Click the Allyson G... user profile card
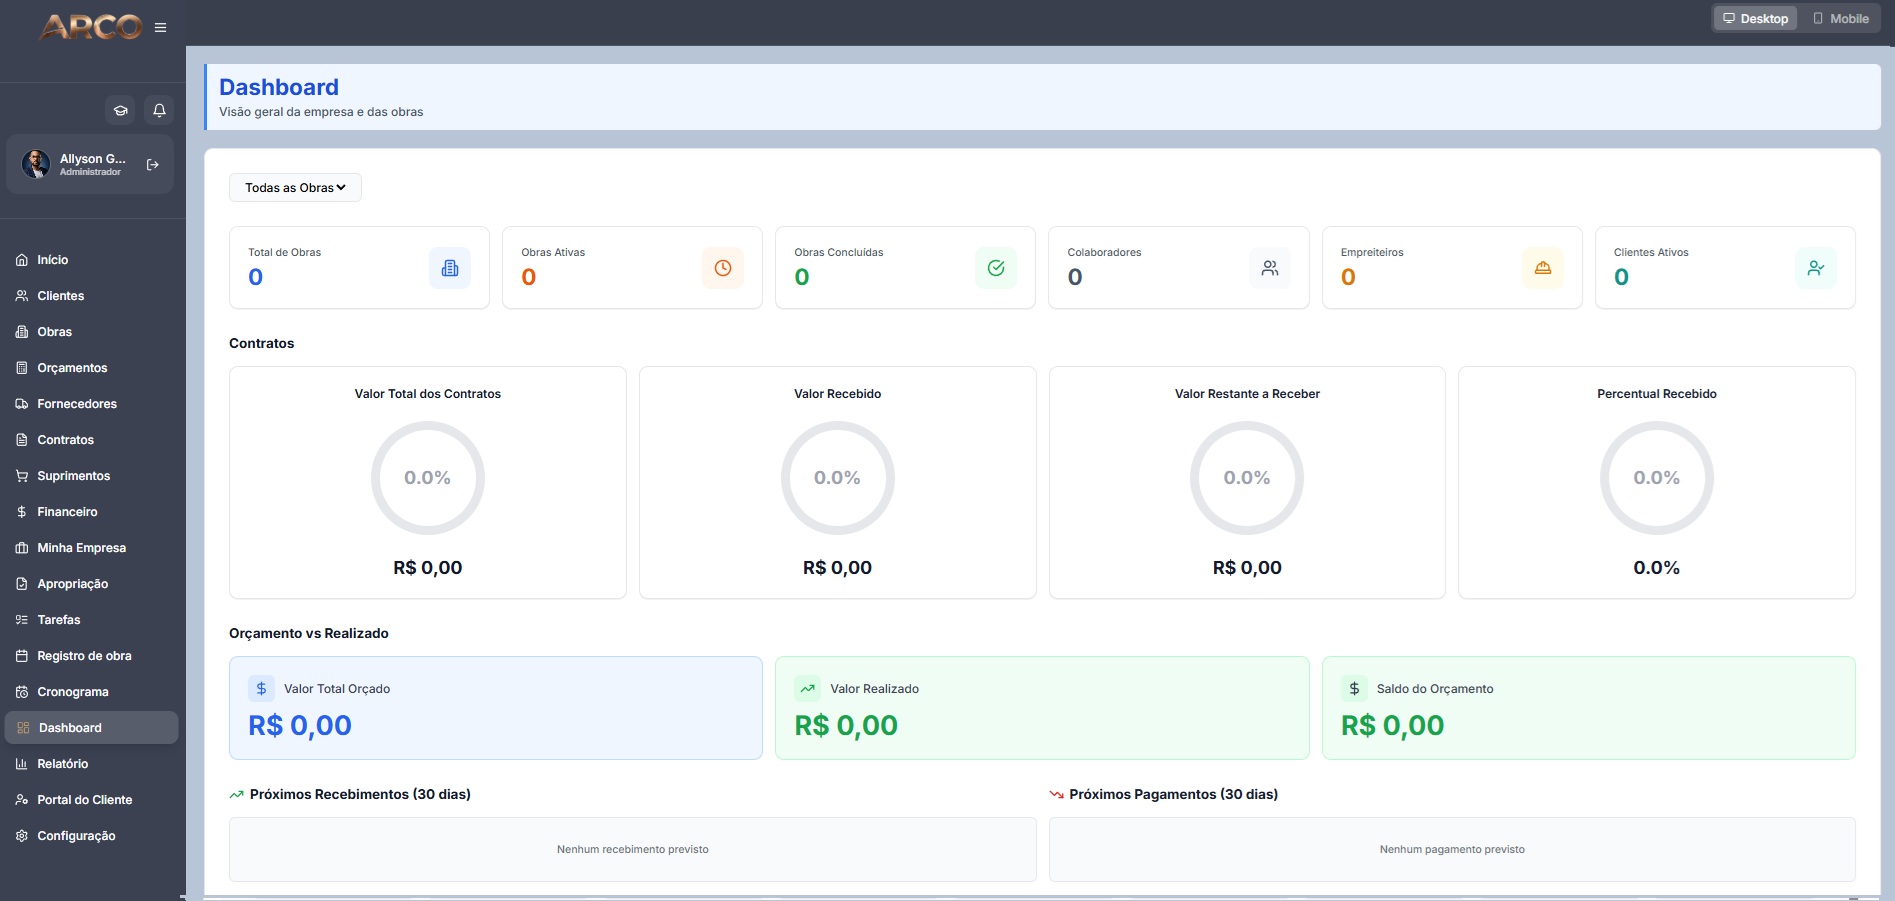Viewport: 1895px width, 901px height. pyautogui.click(x=90, y=164)
